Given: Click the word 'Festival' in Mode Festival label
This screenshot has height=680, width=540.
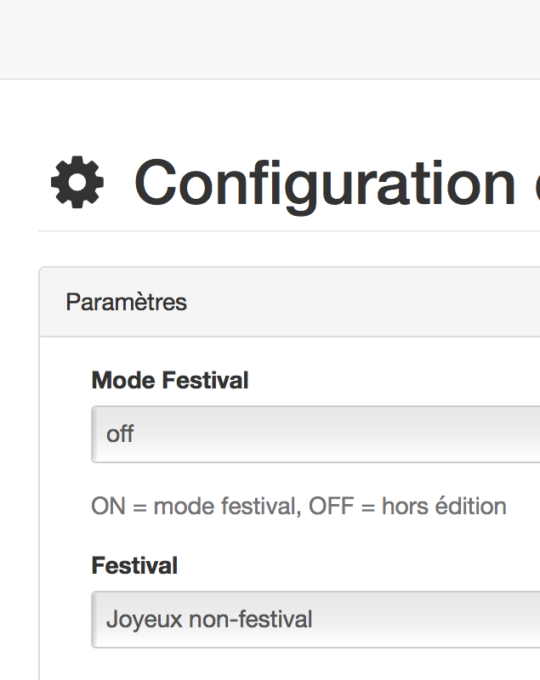Looking at the screenshot, I should click(205, 380).
